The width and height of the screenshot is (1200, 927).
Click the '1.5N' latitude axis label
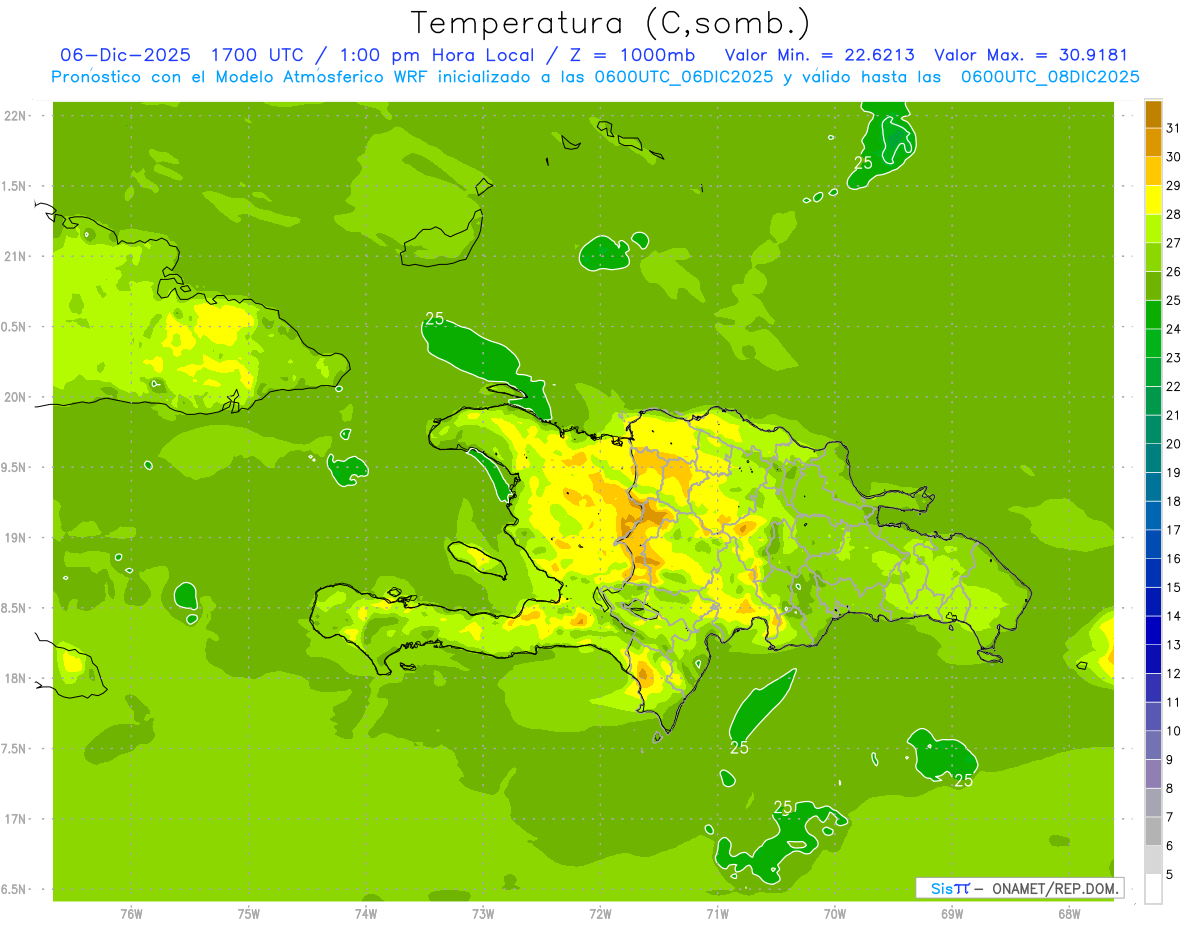pyautogui.click(x=16, y=187)
